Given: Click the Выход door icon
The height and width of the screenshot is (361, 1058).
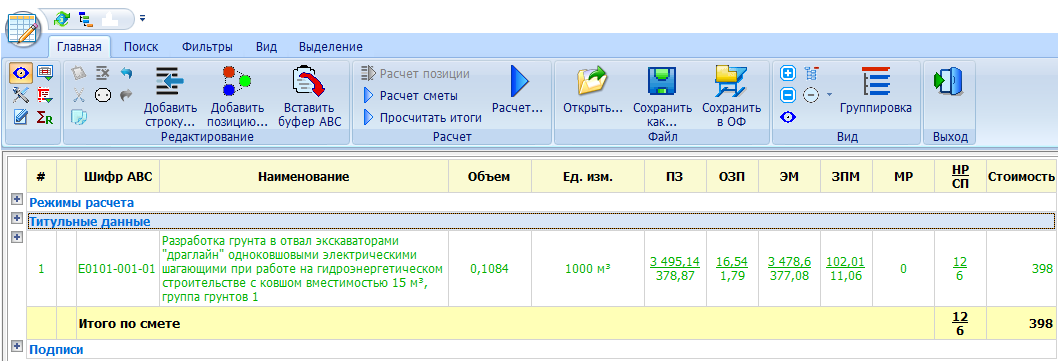Looking at the screenshot, I should (948, 82).
